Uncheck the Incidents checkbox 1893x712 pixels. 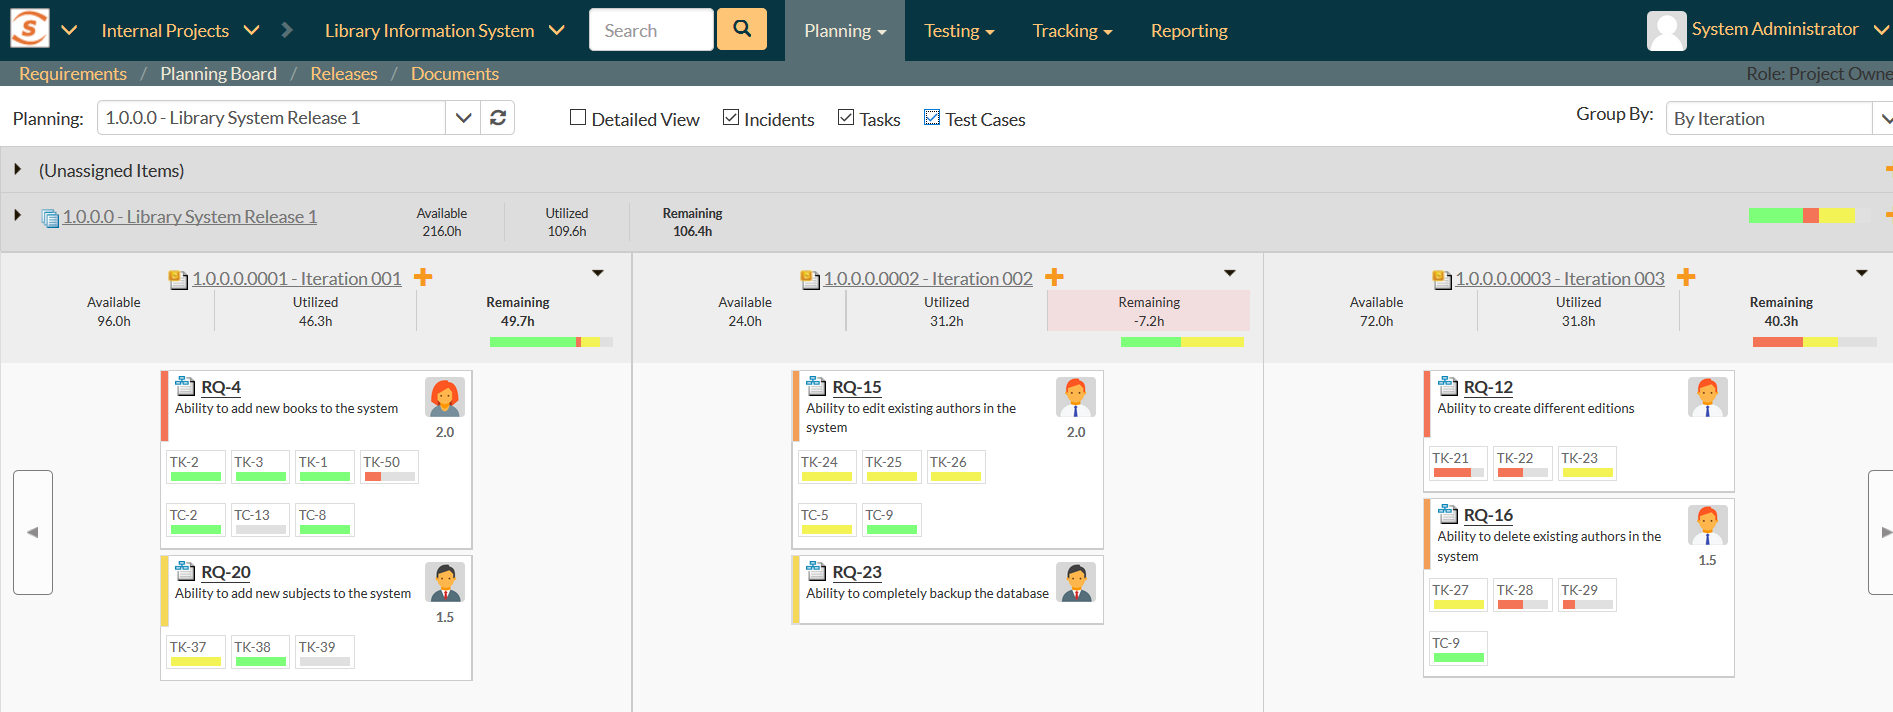click(x=731, y=118)
